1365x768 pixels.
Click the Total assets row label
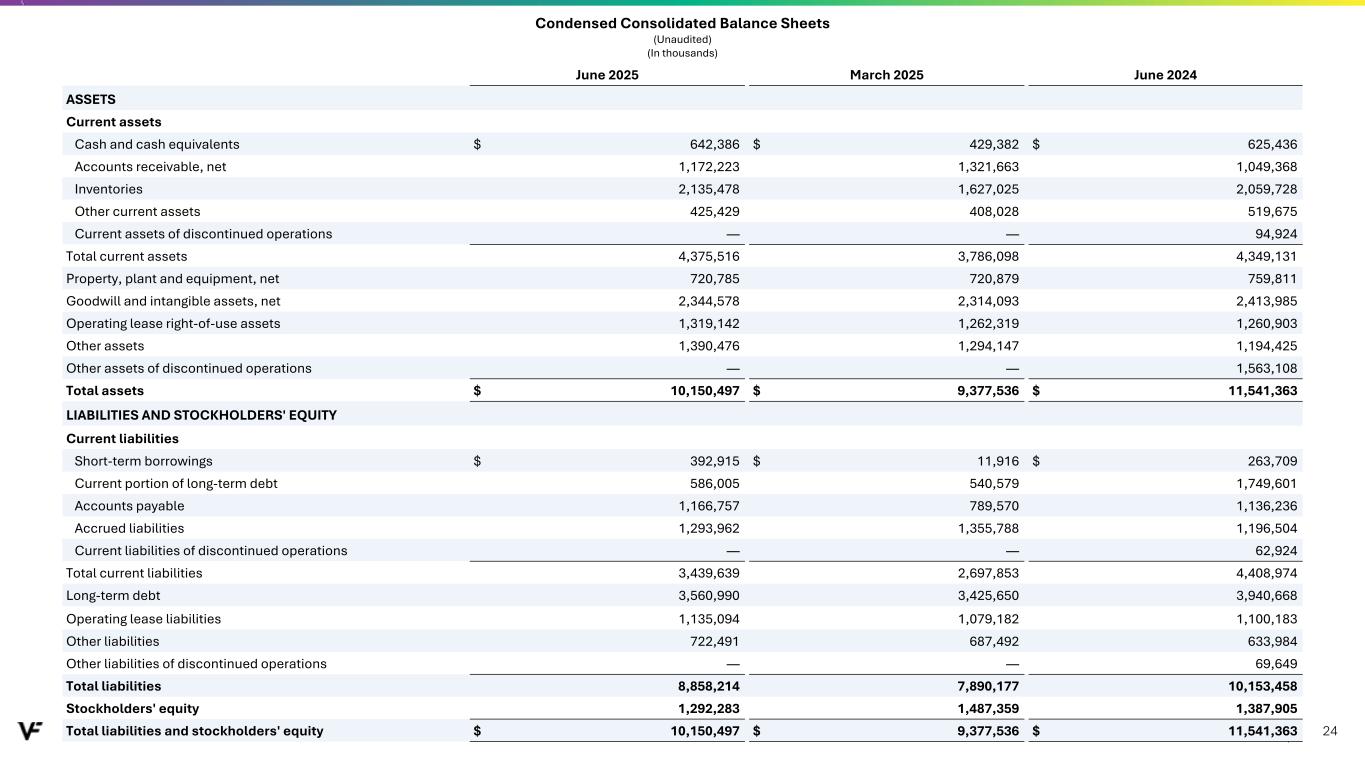pyautogui.click(x=105, y=391)
